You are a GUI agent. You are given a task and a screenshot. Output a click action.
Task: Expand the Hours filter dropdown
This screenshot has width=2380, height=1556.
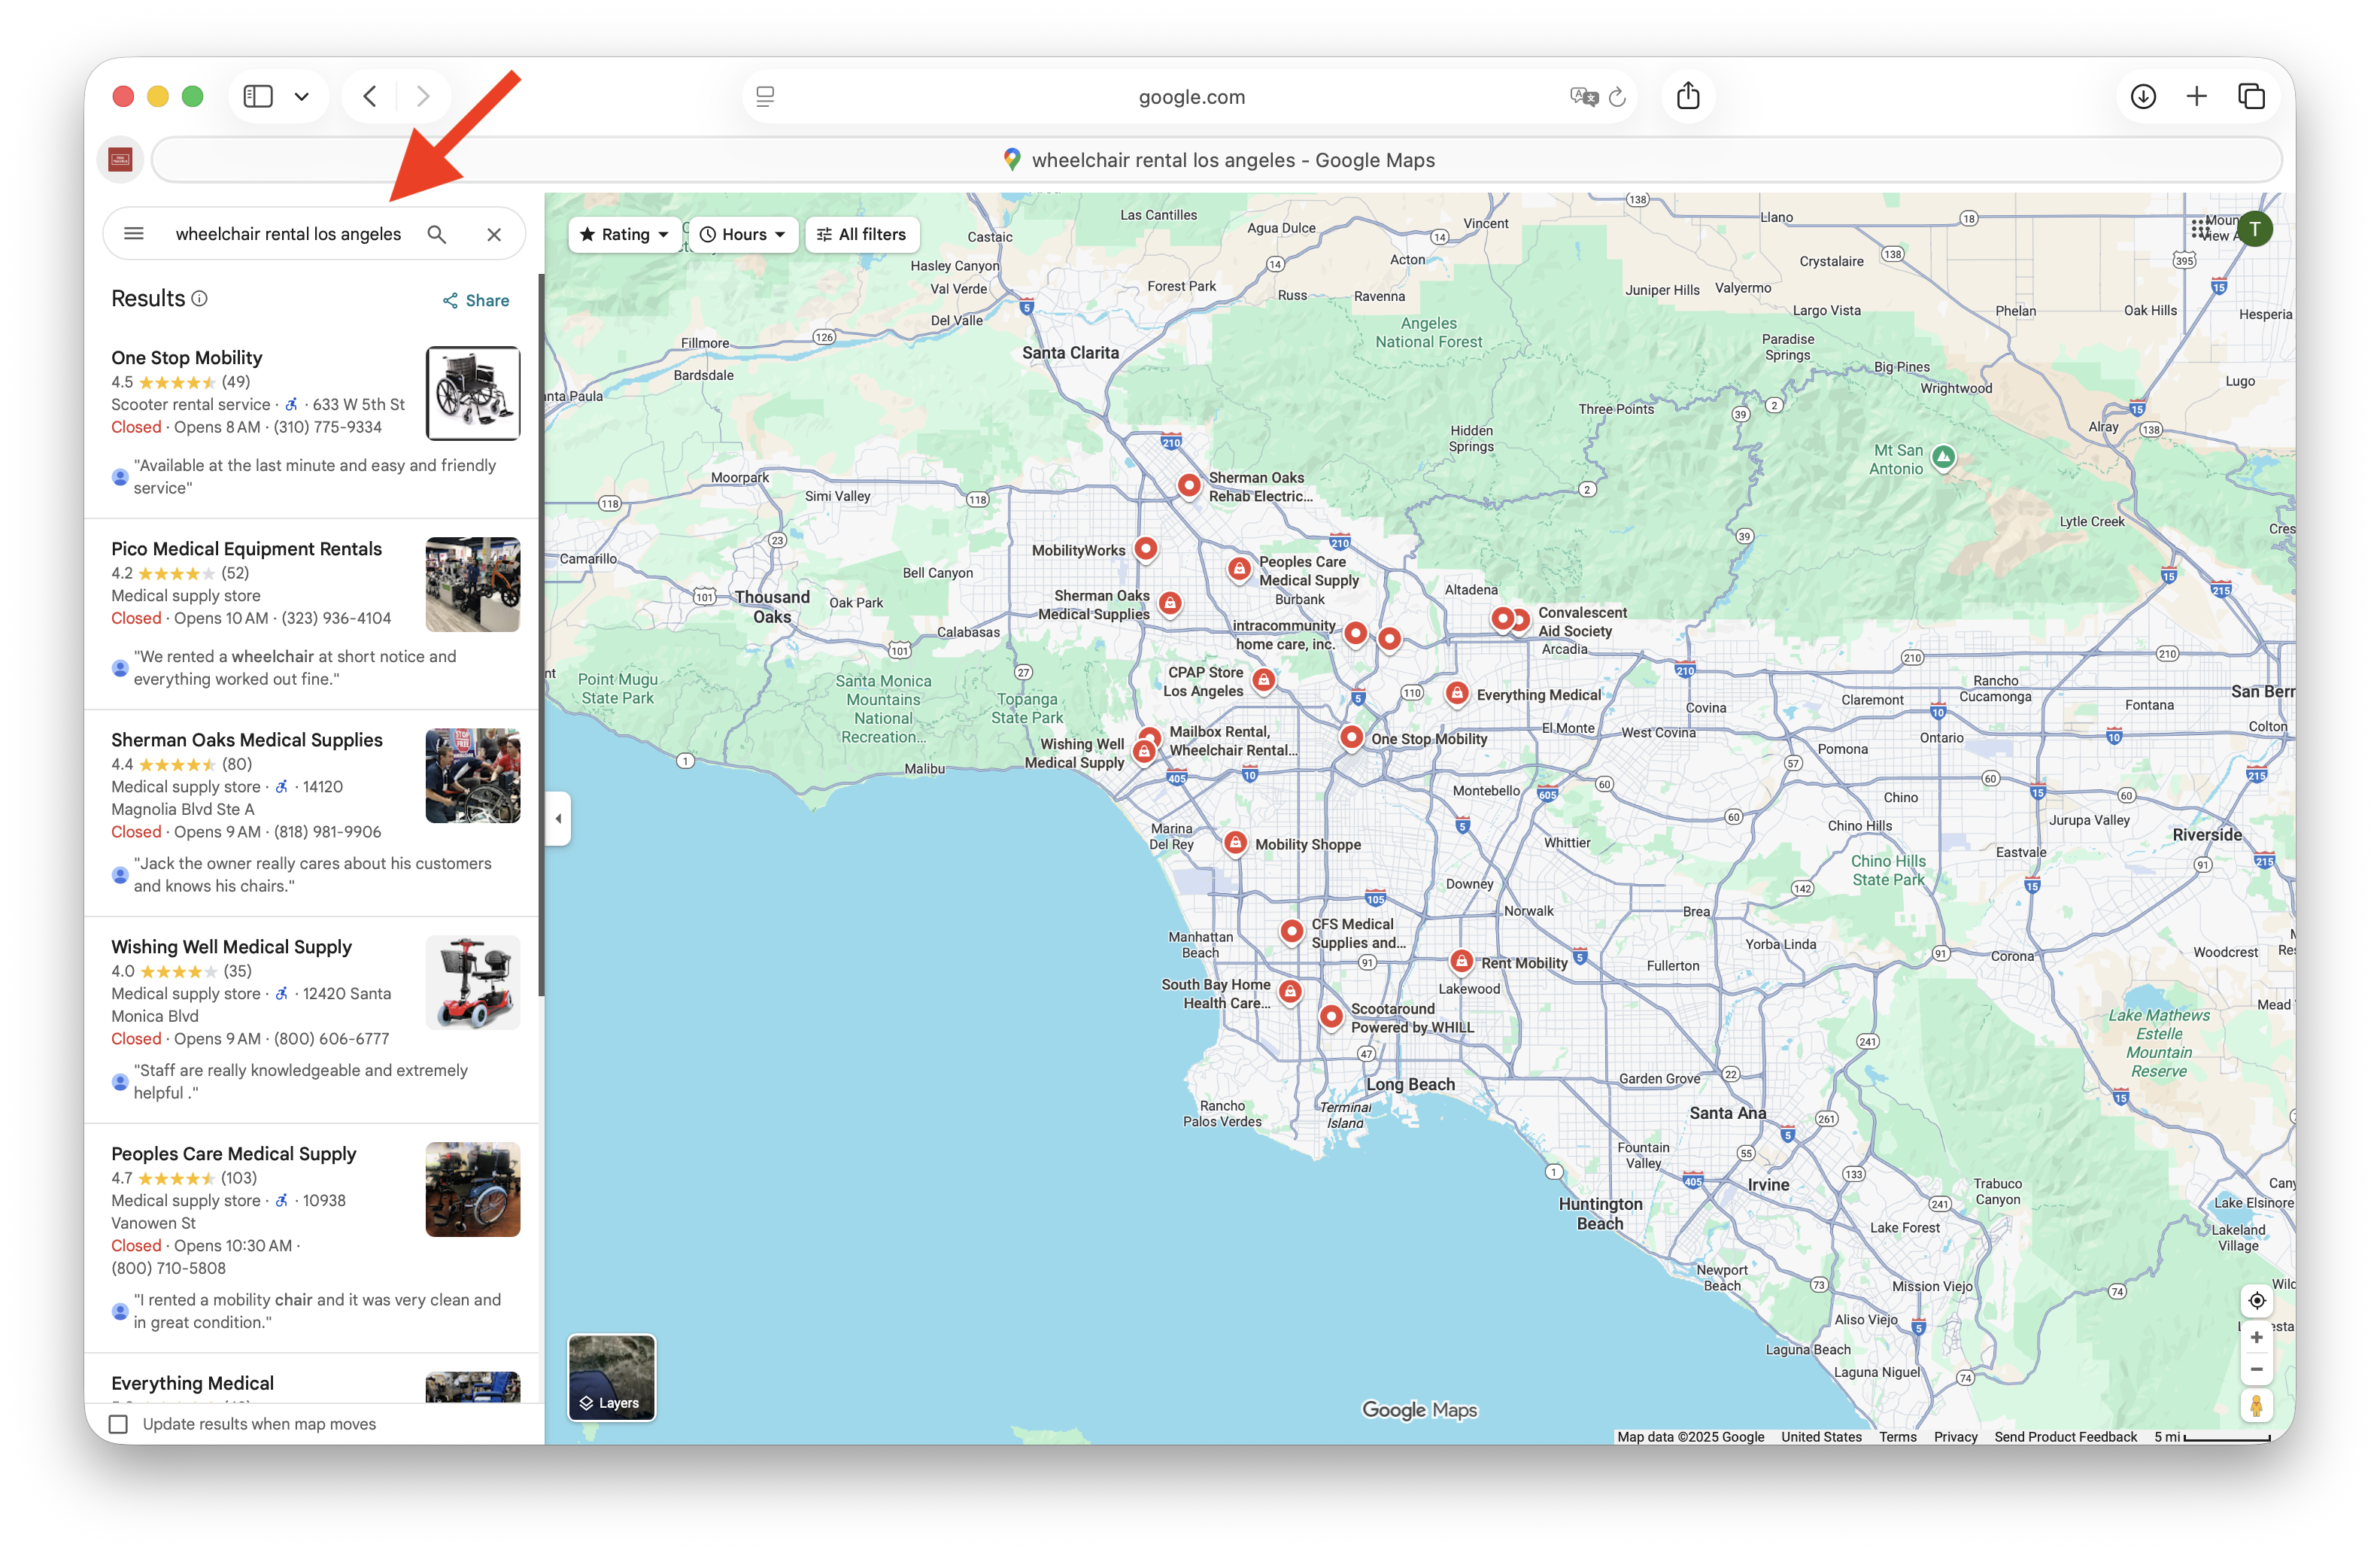pyautogui.click(x=743, y=234)
